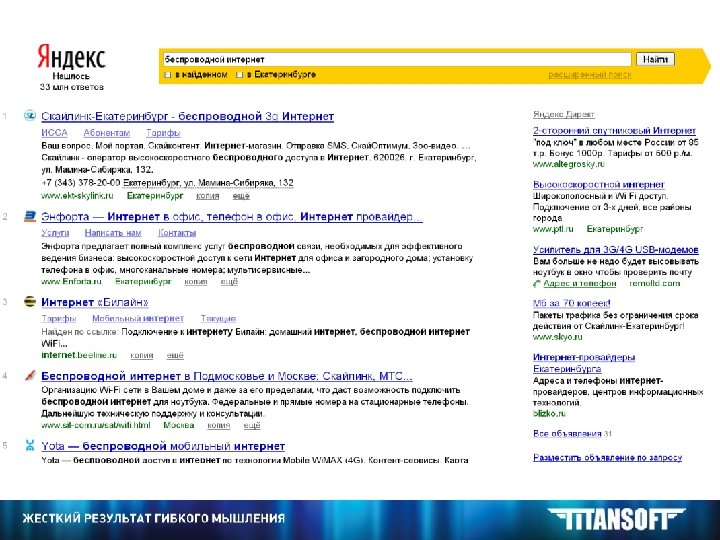Open Беспроводной интернет в Подмосковье и Москве result
The height and width of the screenshot is (540, 720).
tap(227, 376)
